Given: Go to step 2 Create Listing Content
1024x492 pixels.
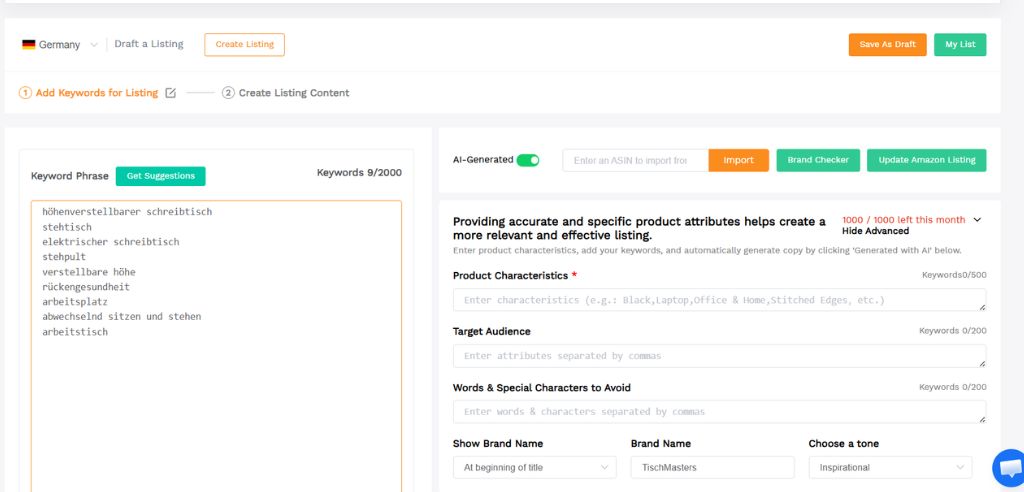Looking at the screenshot, I should [285, 93].
